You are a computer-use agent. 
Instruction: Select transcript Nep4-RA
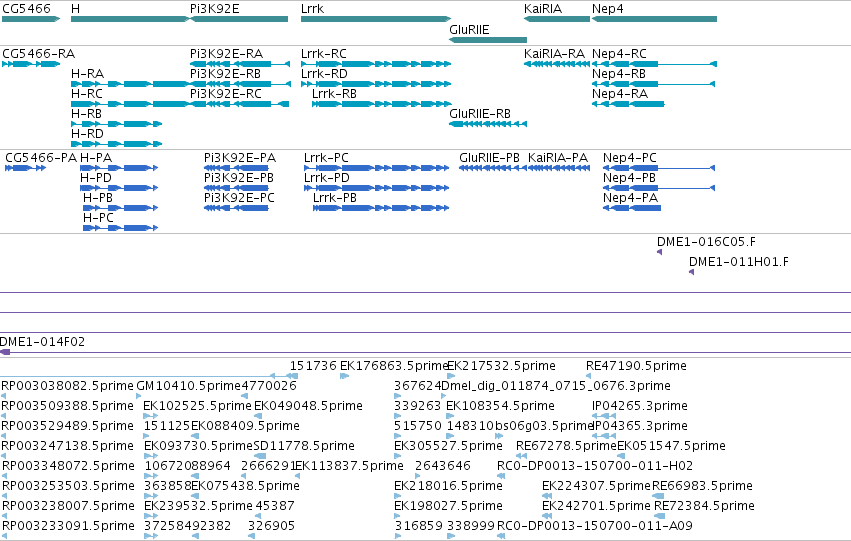pyautogui.click(x=628, y=104)
